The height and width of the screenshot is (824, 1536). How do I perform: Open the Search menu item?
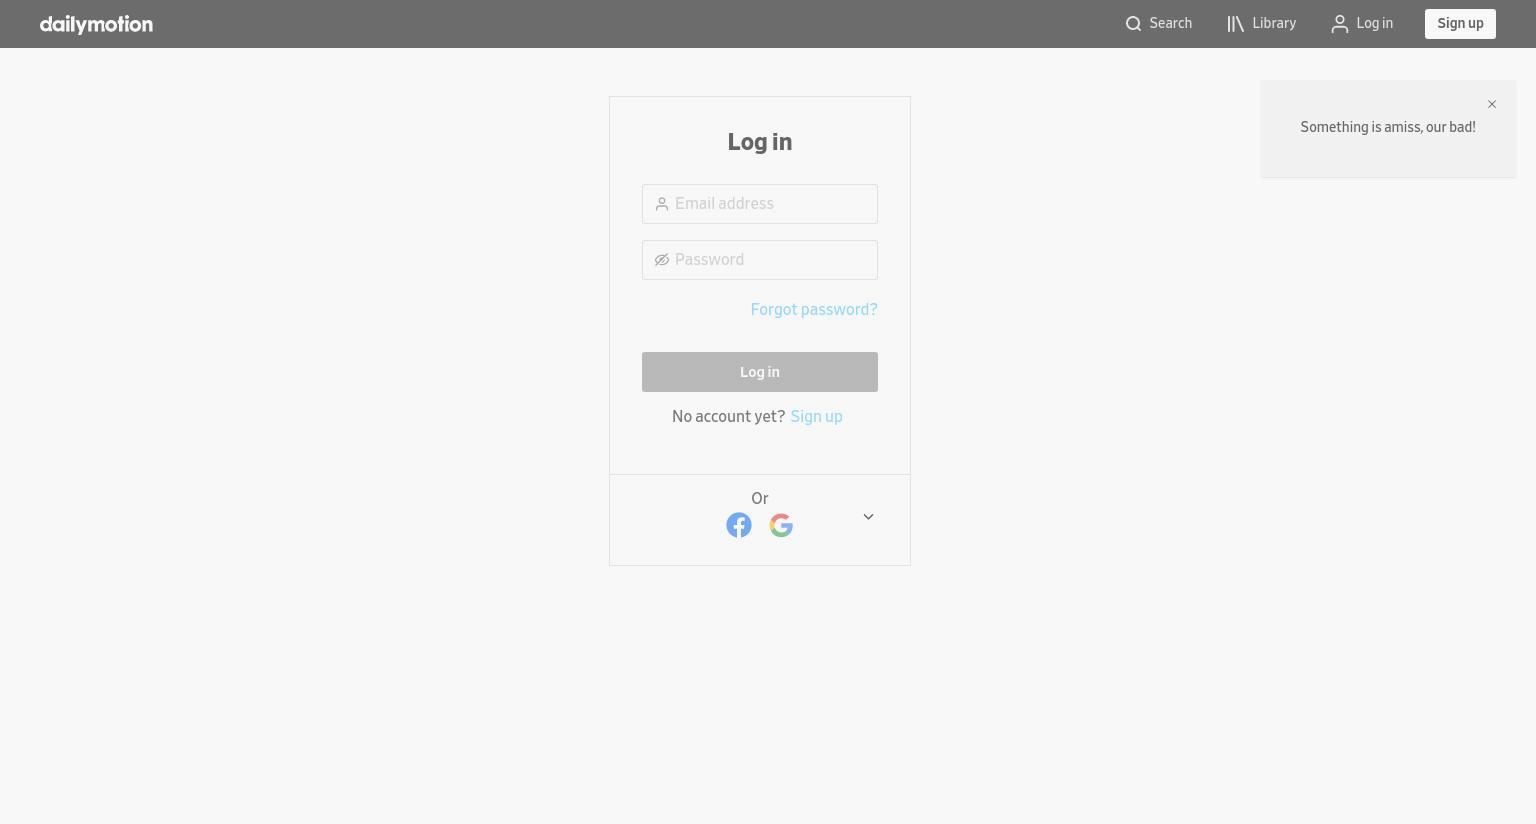point(1159,24)
